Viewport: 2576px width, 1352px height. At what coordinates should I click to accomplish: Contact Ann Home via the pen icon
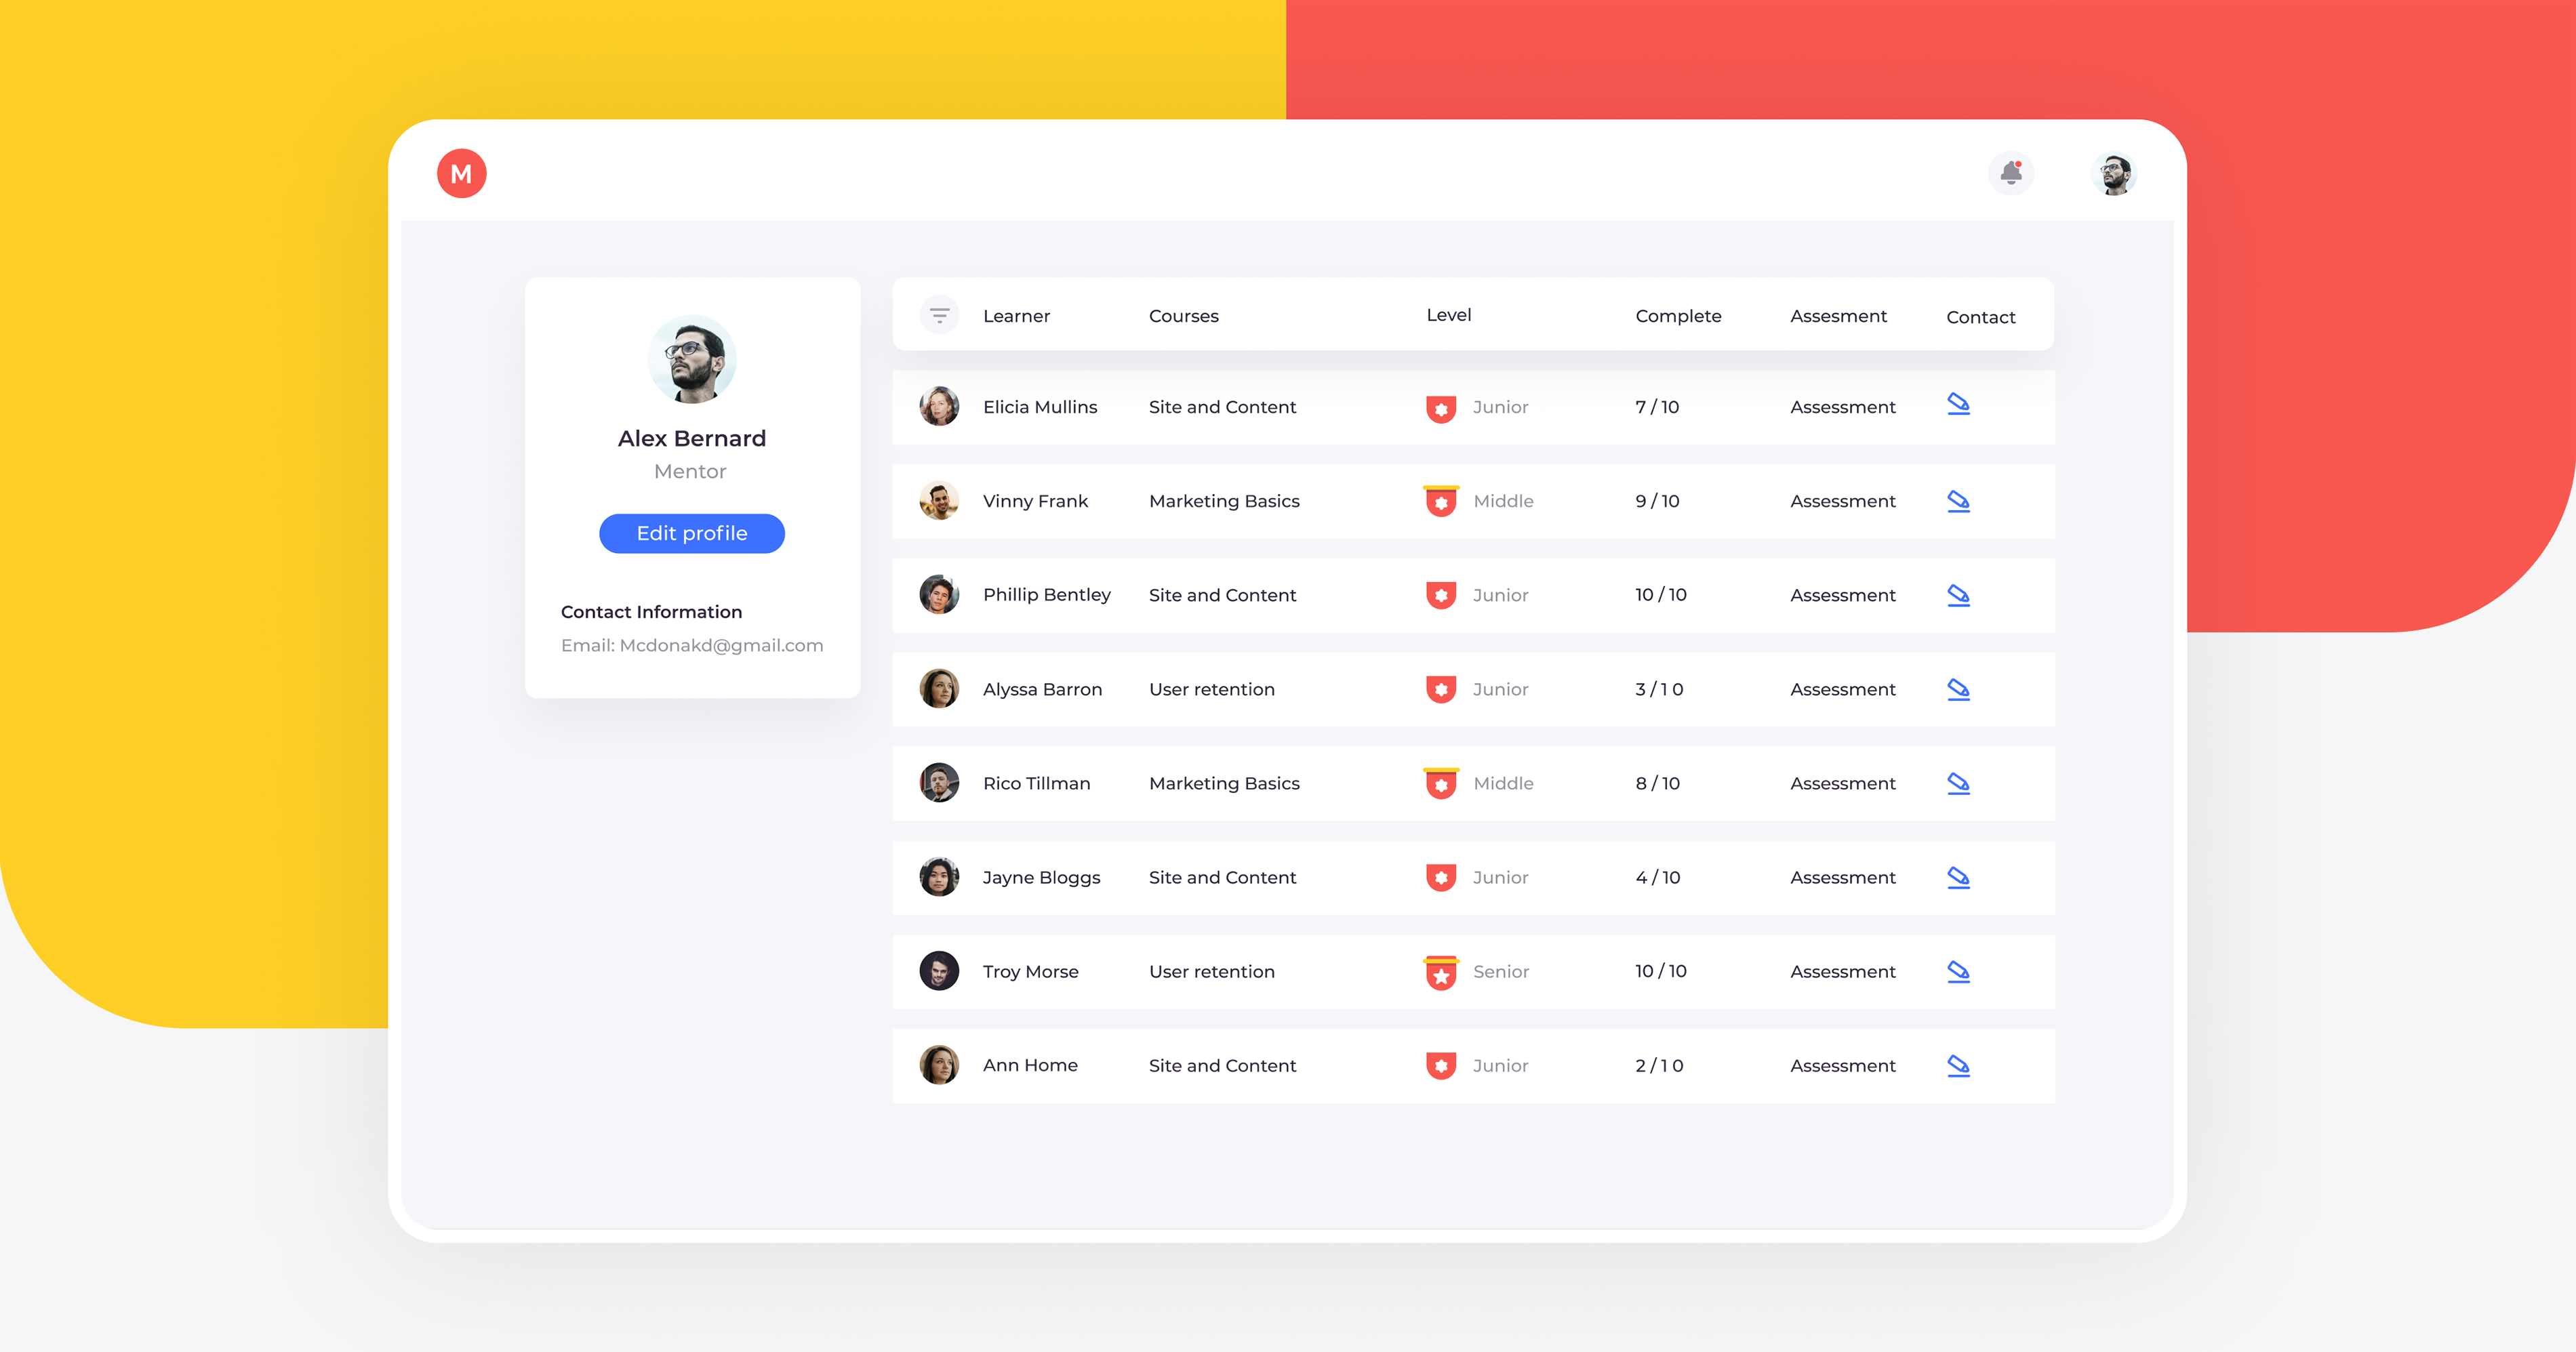(1958, 1065)
